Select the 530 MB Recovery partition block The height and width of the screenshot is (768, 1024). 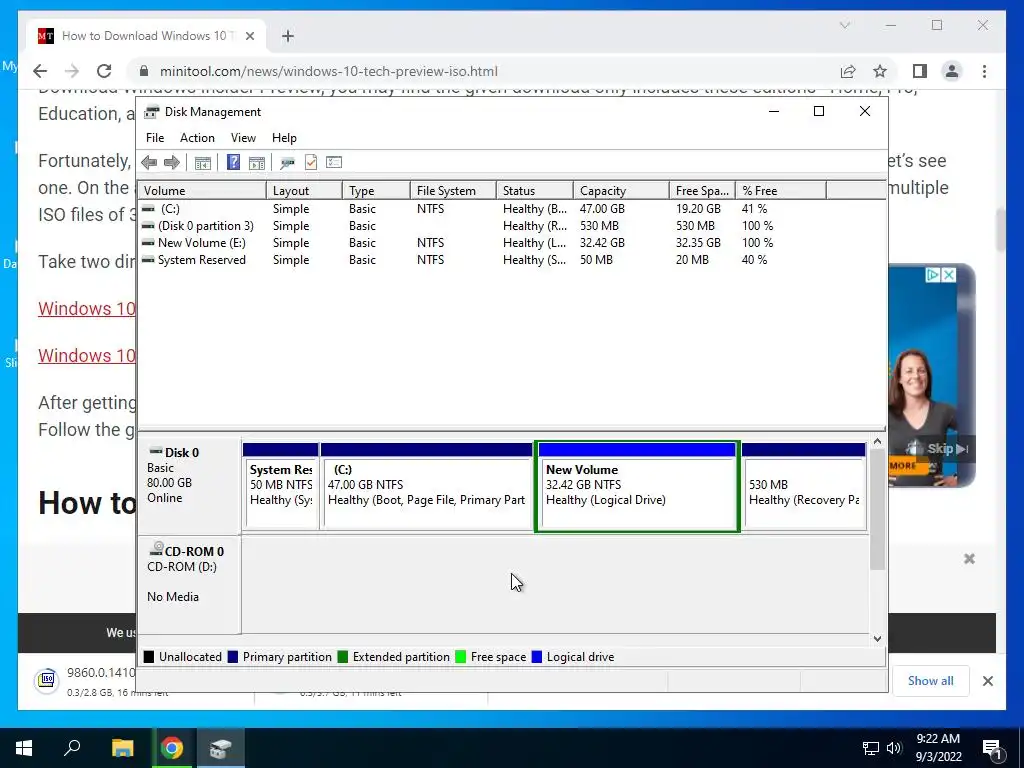click(x=804, y=487)
